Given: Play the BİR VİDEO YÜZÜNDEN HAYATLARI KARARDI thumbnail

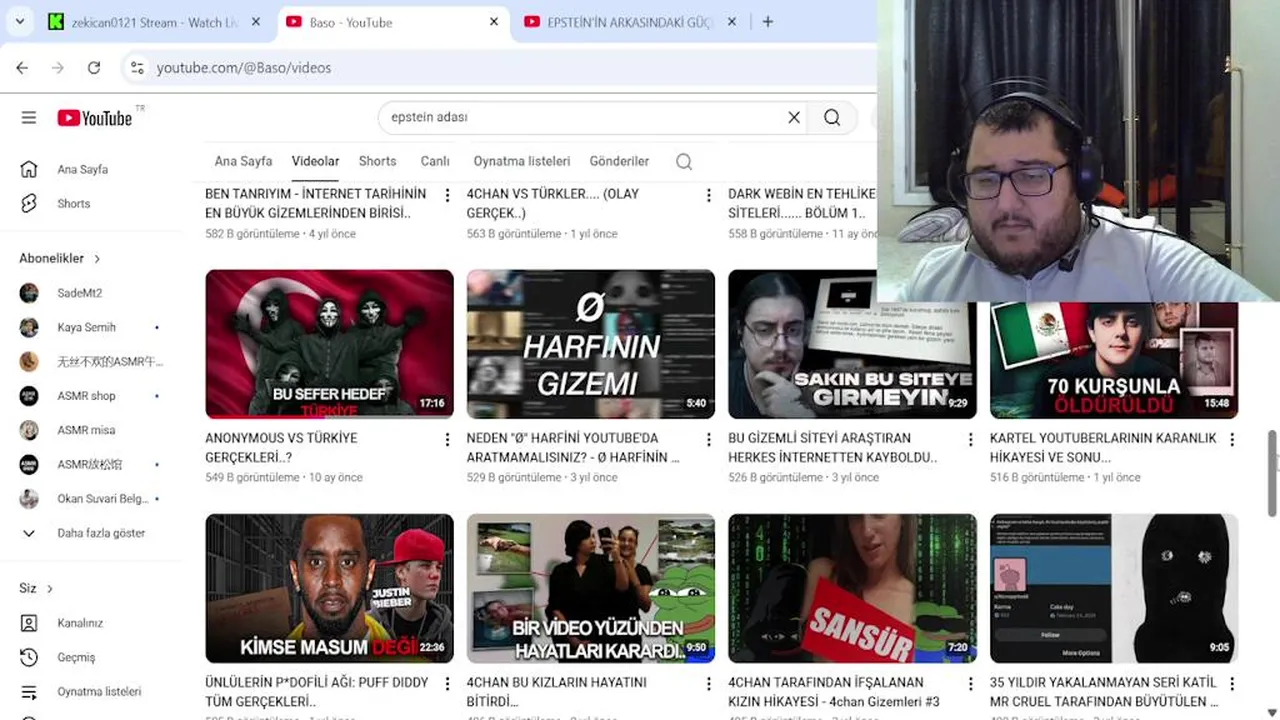Looking at the screenshot, I should tap(591, 588).
